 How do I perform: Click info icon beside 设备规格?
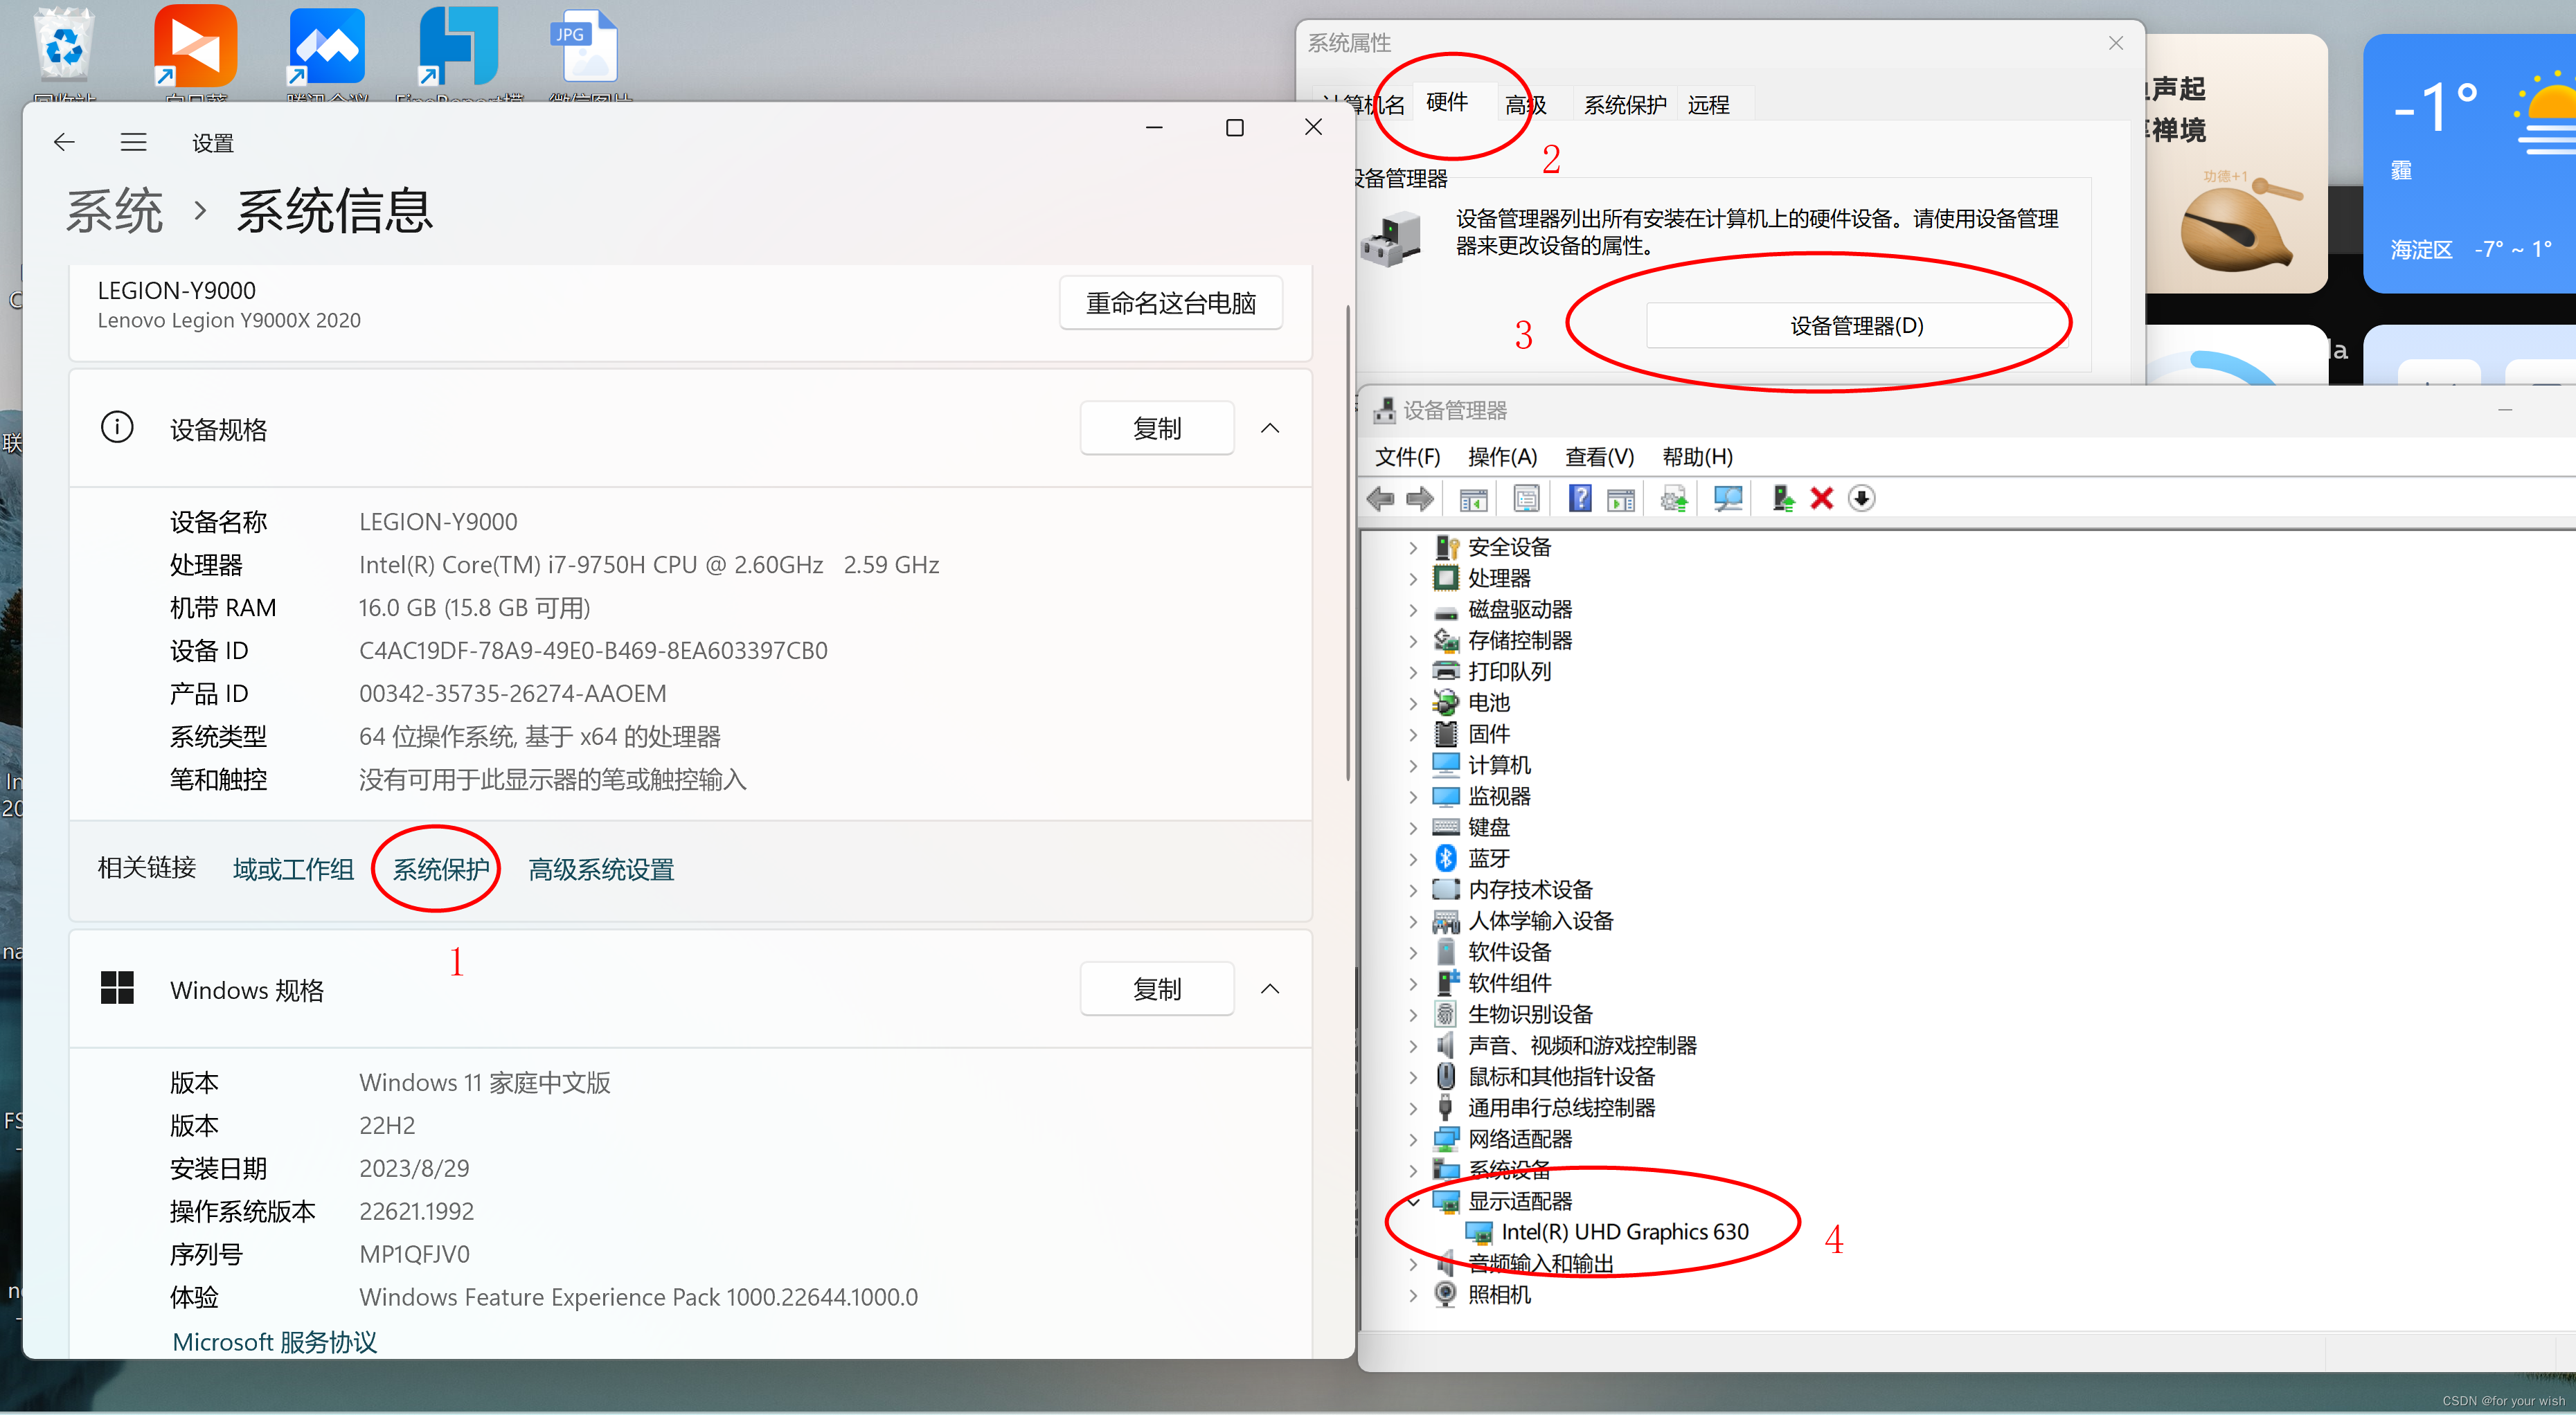pos(117,427)
